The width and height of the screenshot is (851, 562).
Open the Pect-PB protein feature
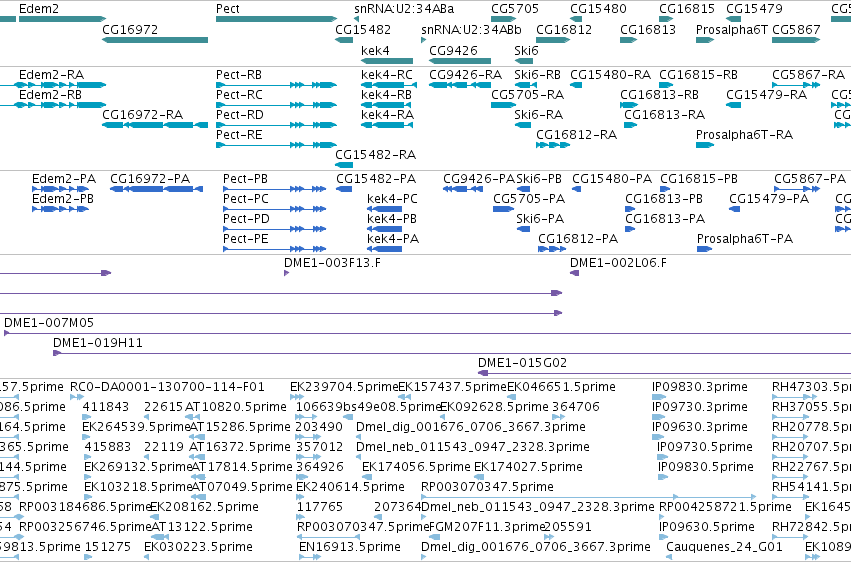pos(275,189)
